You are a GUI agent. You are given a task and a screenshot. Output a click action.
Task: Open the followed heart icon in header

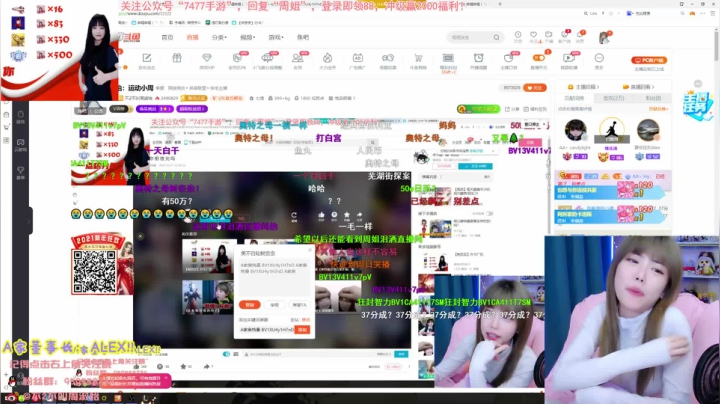[533, 35]
